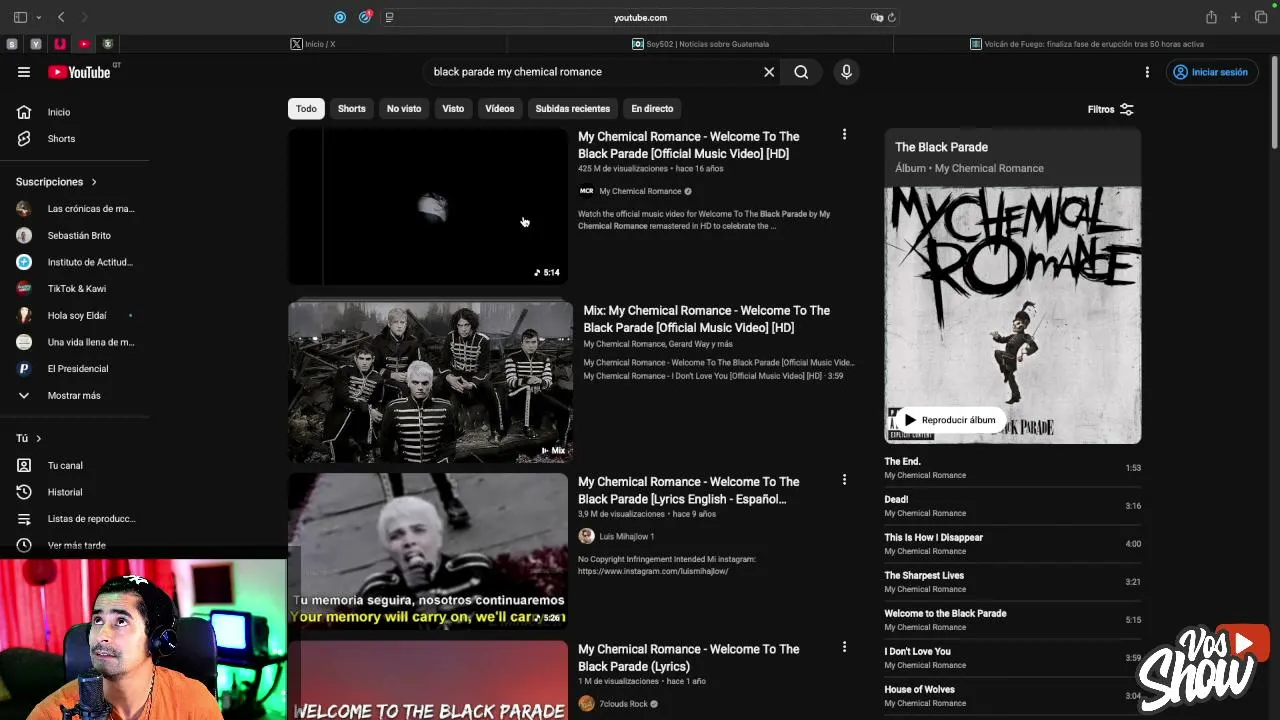This screenshot has width=1280, height=720.
Task: Click in the YouTube search field
Action: [595, 72]
